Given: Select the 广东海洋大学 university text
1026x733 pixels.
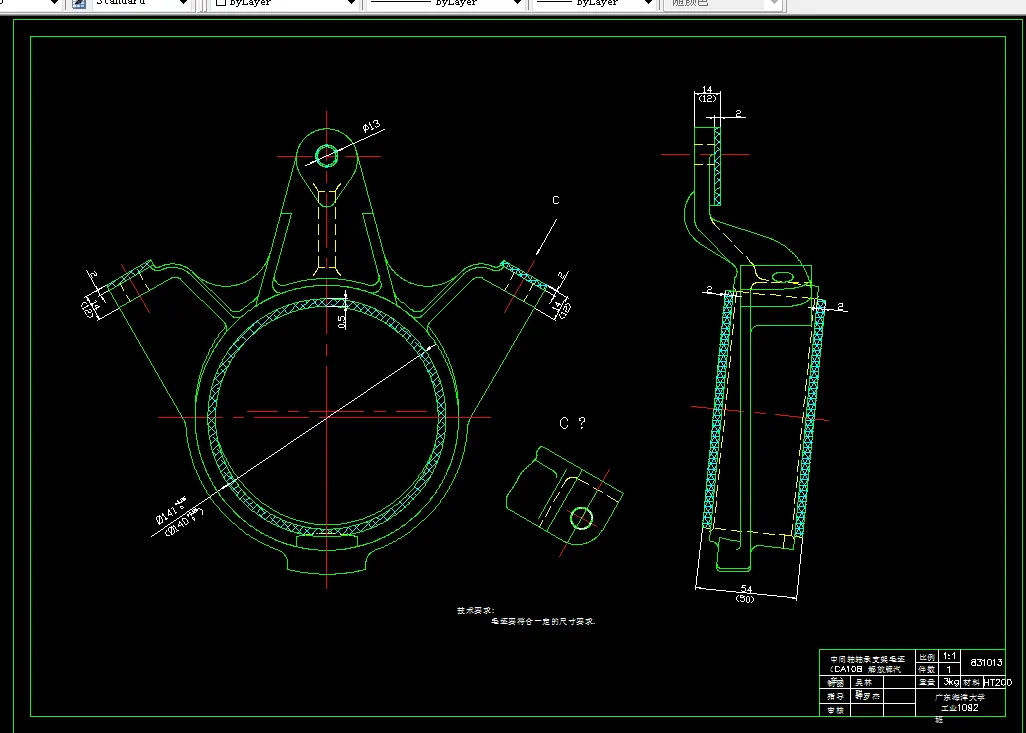Looking at the screenshot, I should (960, 698).
